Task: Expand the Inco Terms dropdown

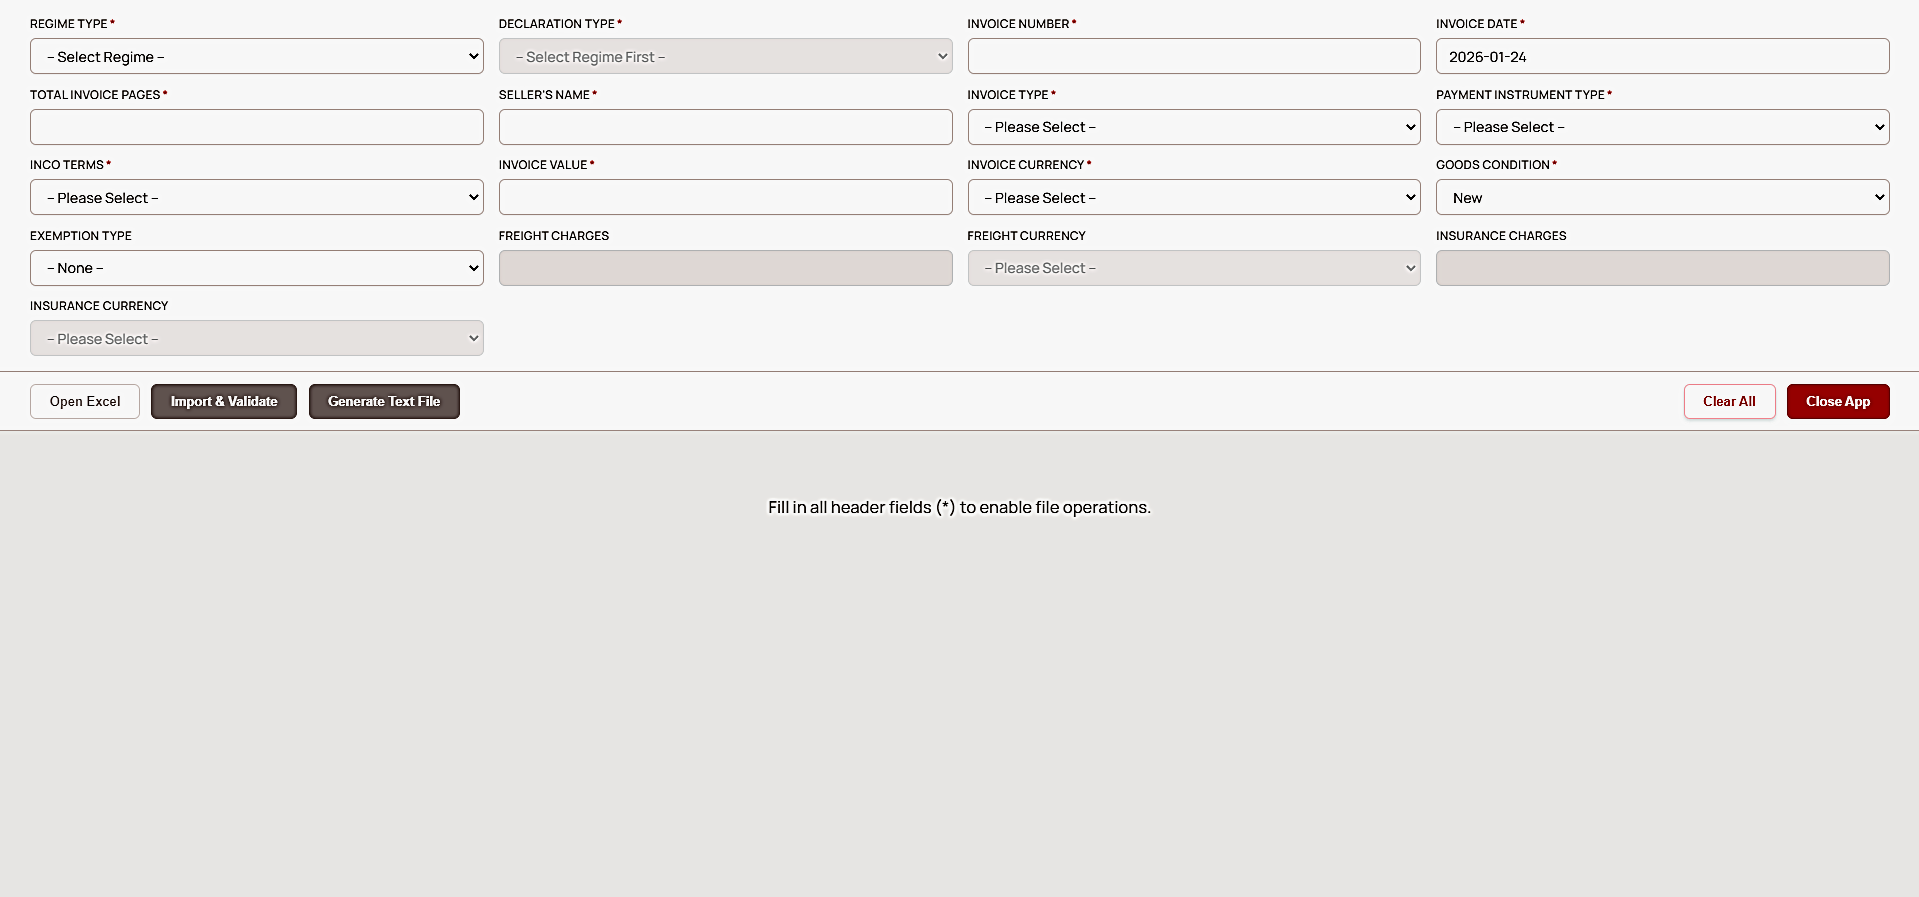Action: (256, 197)
